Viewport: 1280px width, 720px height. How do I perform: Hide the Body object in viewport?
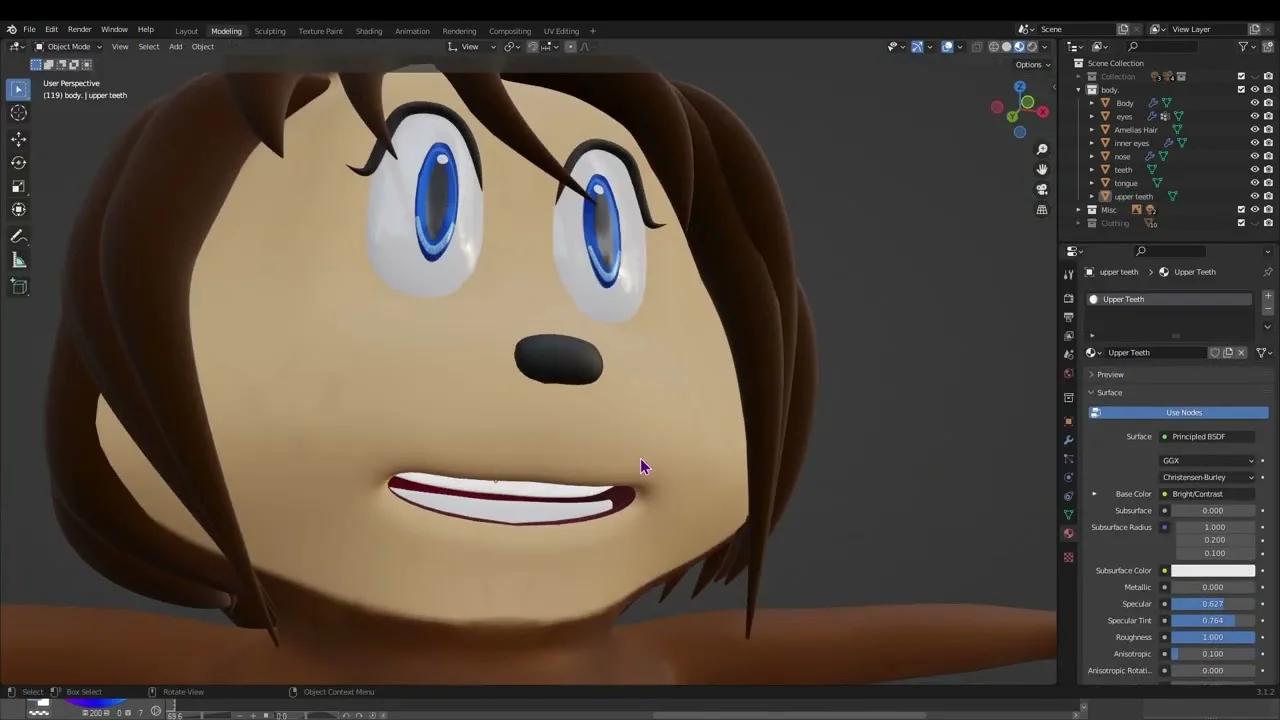[x=1255, y=103]
